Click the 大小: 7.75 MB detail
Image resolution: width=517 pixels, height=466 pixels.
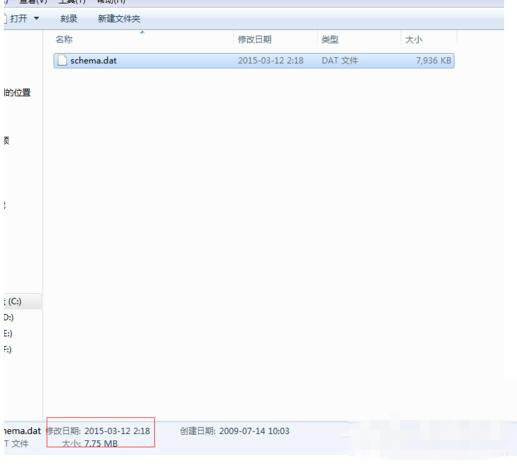(90, 444)
